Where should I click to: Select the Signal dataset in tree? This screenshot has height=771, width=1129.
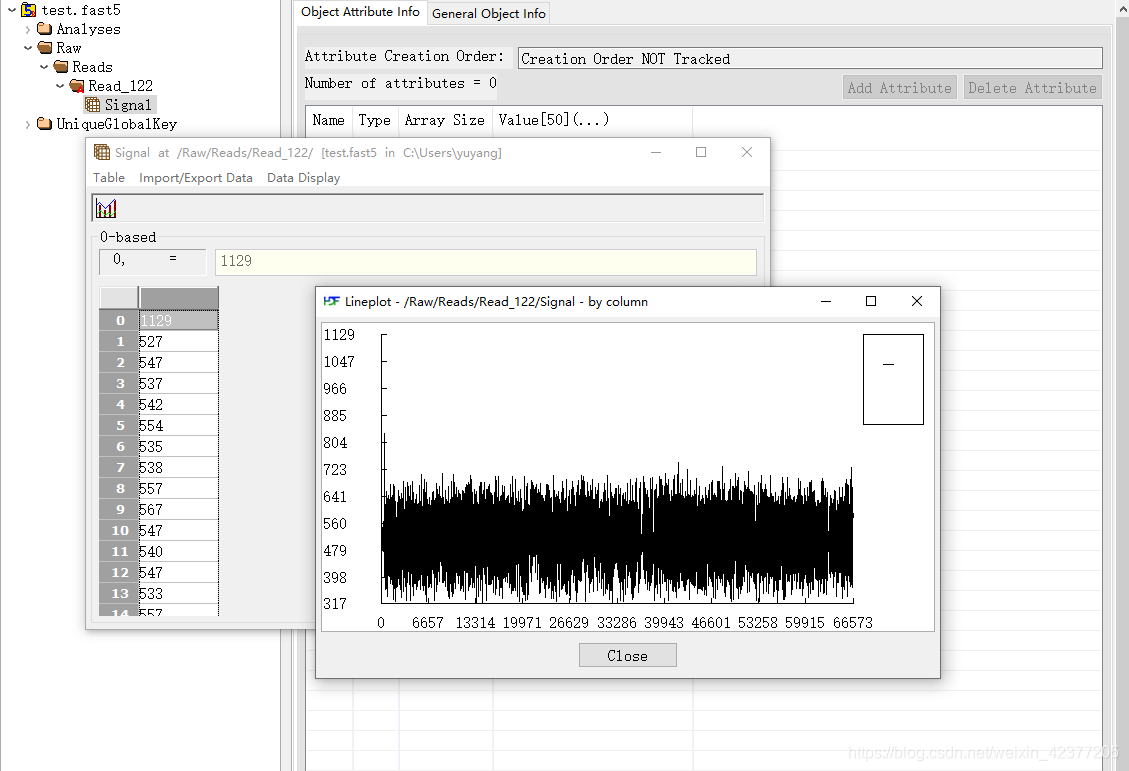128,105
